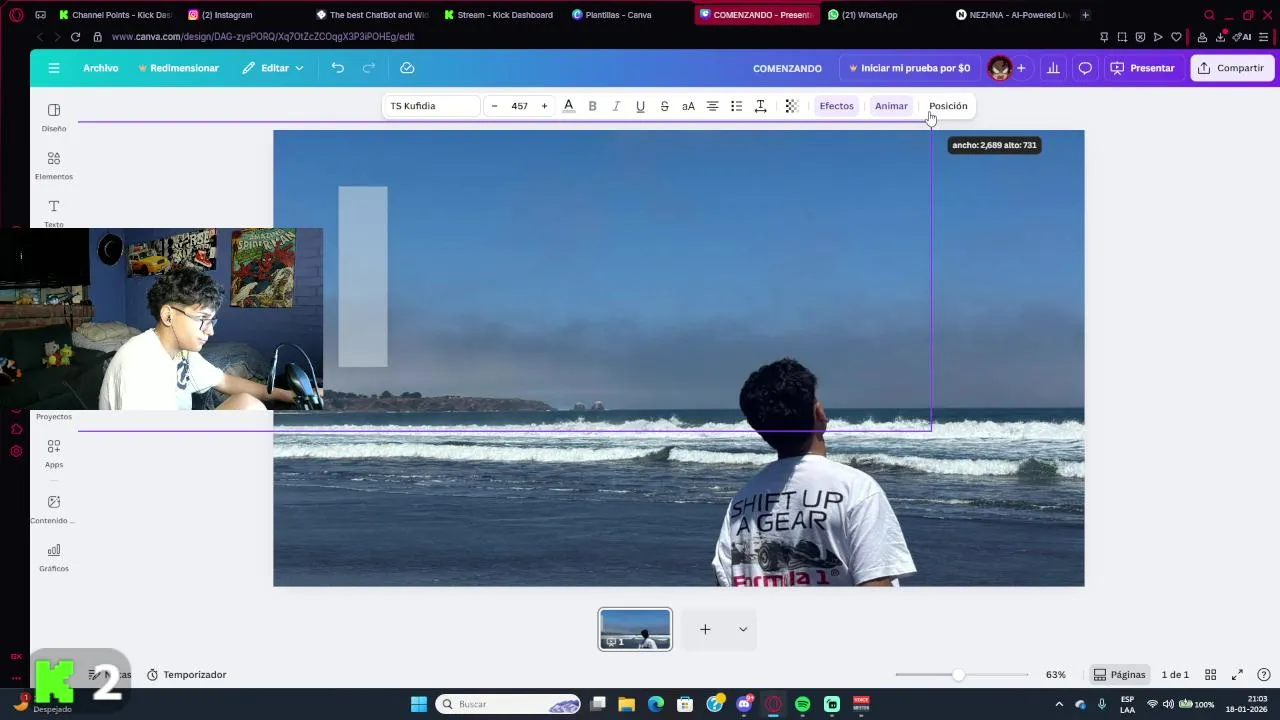The width and height of the screenshot is (1280, 720).
Task: Enter fullscreen mode
Action: click(x=1237, y=675)
